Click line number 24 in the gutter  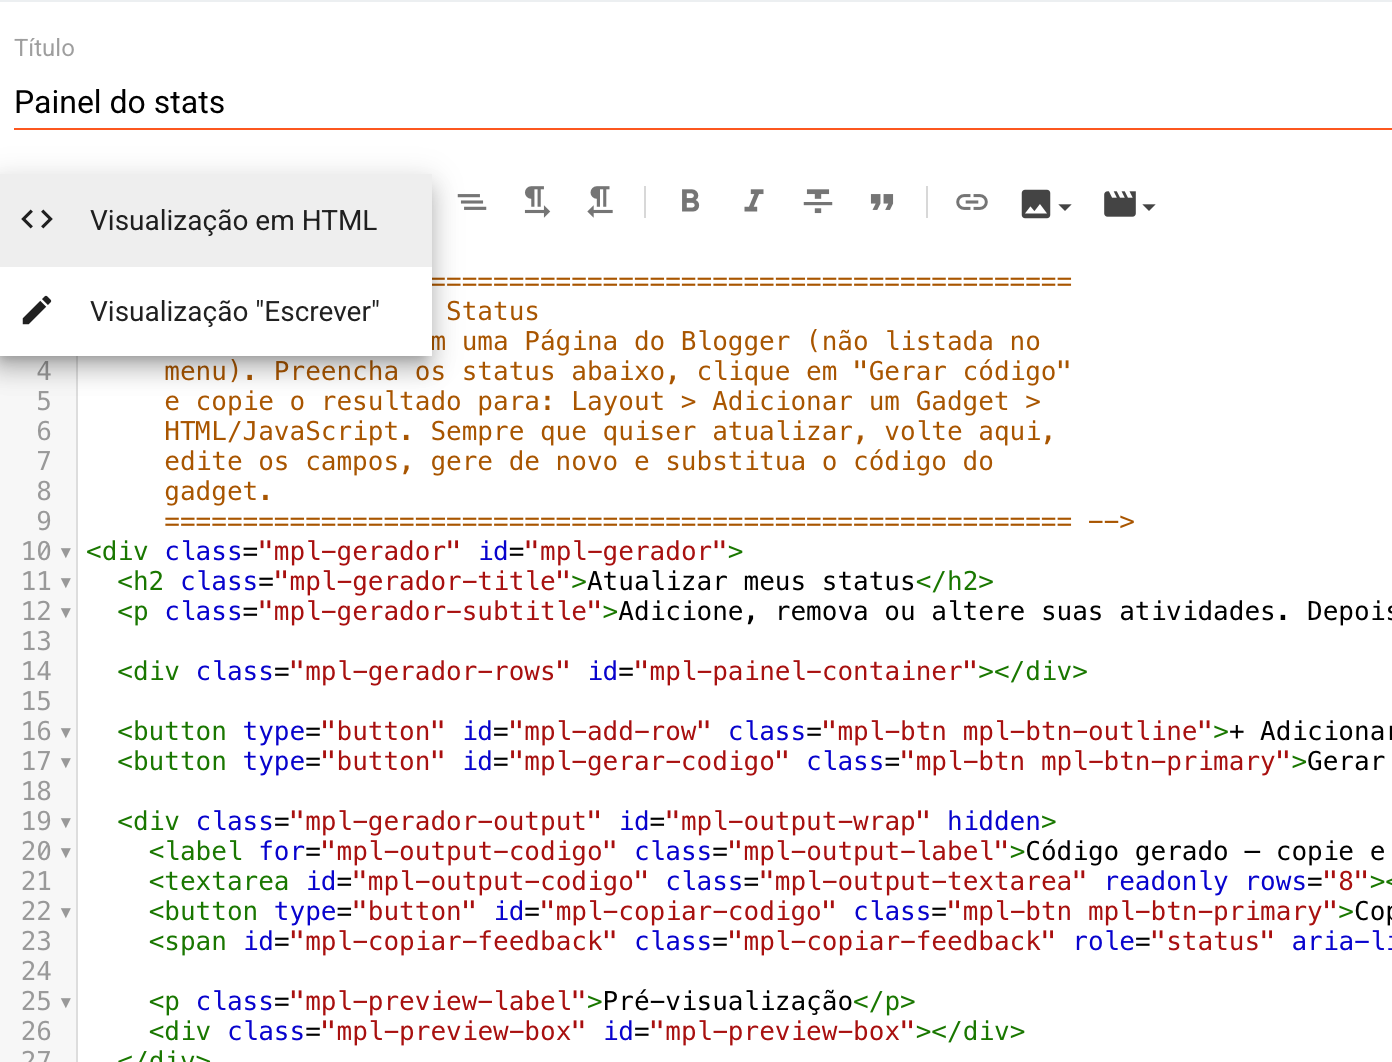37,971
